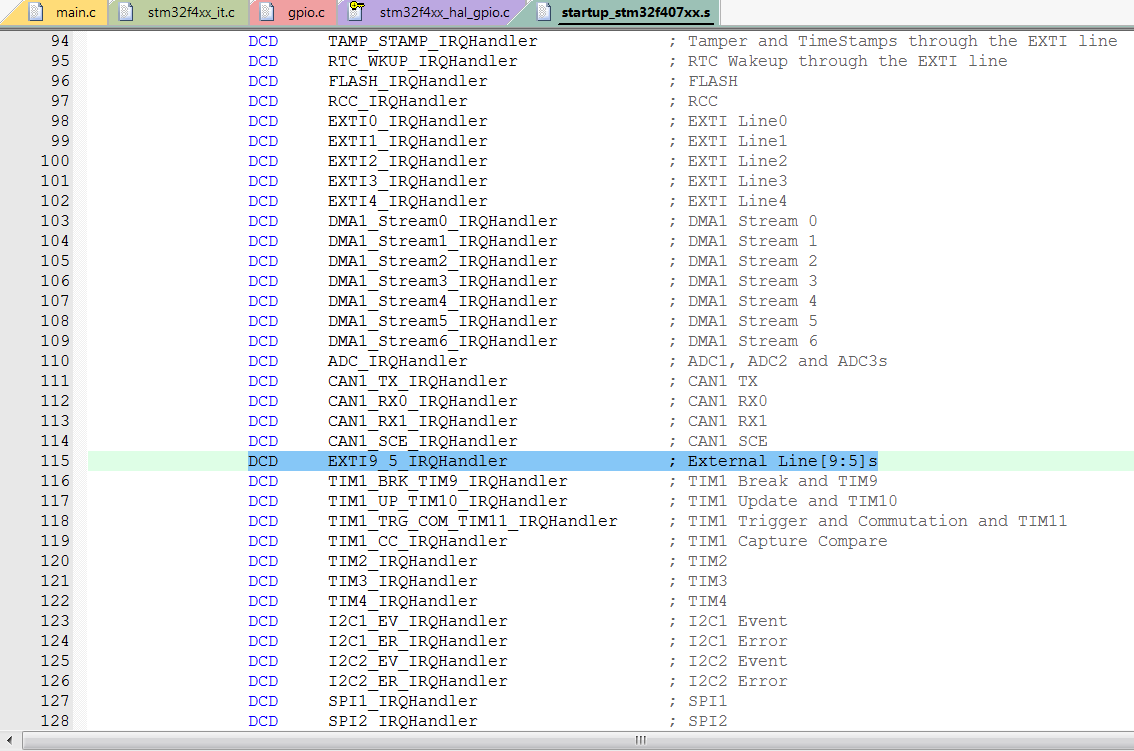Viewport: 1134px width, 751px height.
Task: Click the comment 'Tamper and TimeStamps through the EXTI line'
Action: pos(903,41)
